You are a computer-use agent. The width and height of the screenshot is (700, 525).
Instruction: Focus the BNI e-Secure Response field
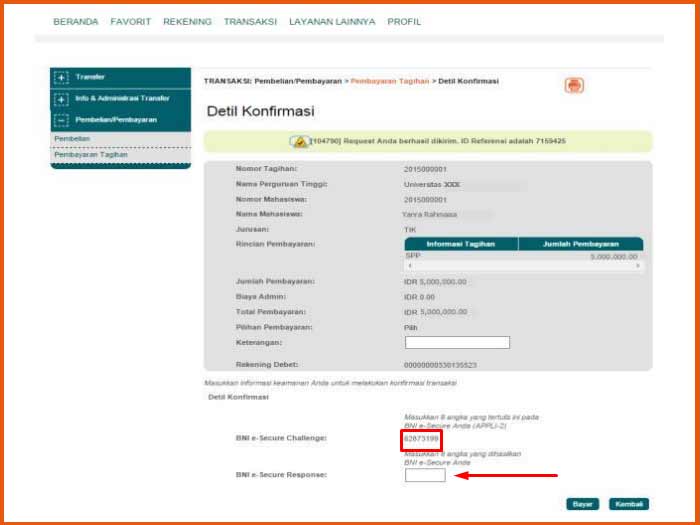[425, 475]
